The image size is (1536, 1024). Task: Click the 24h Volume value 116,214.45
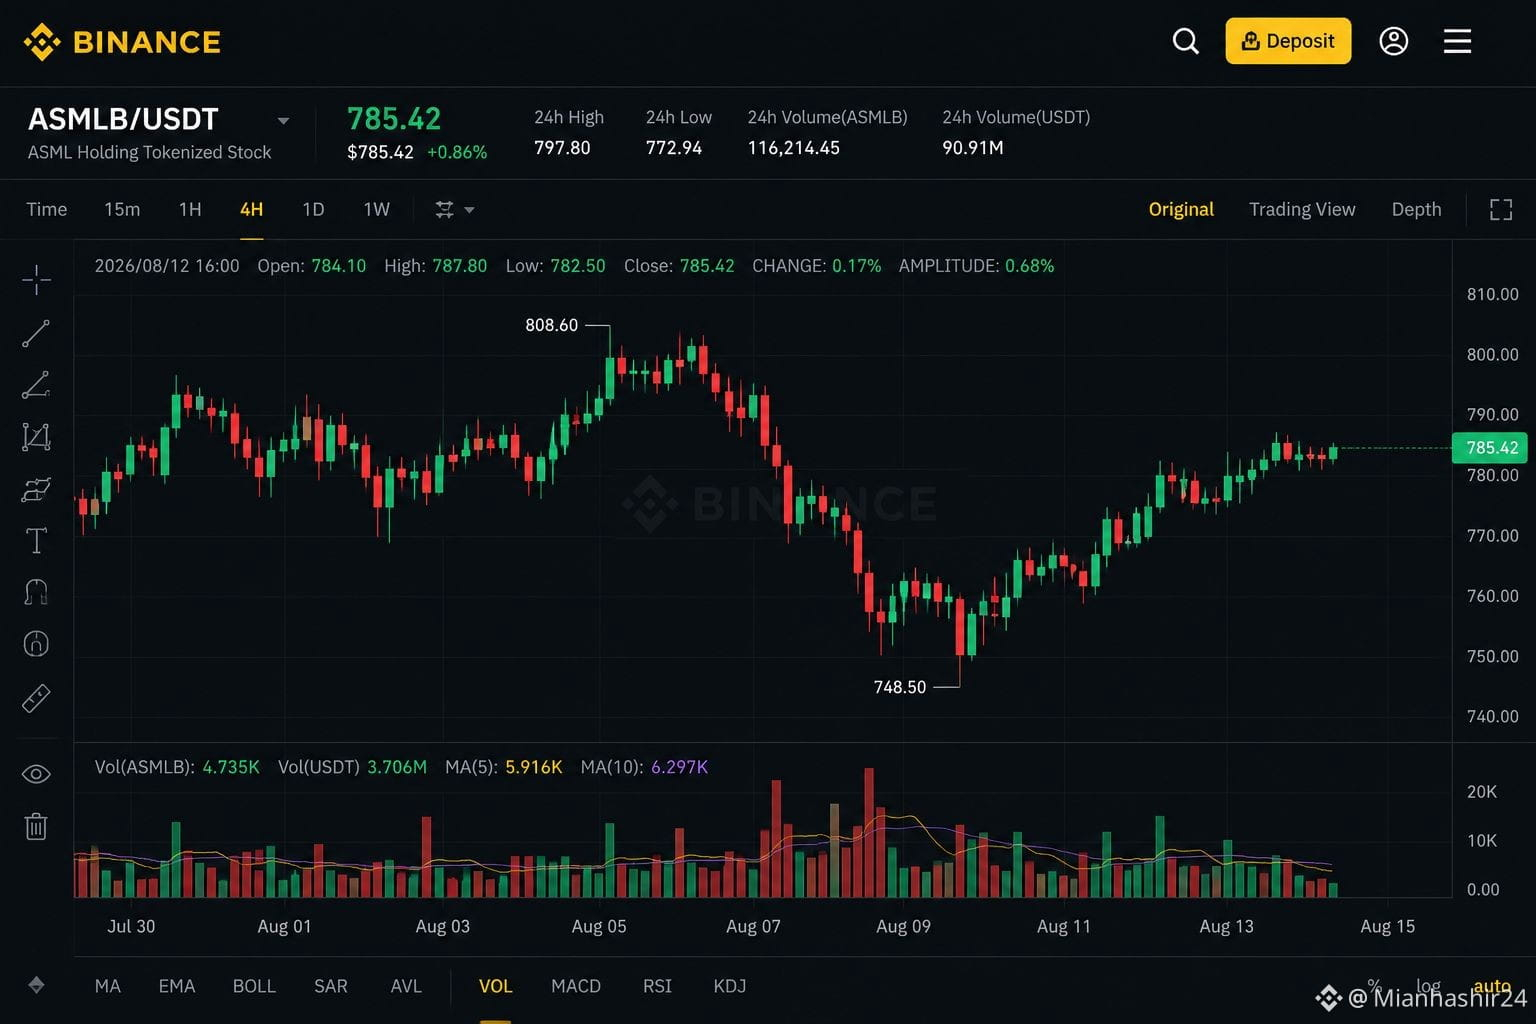tap(794, 148)
